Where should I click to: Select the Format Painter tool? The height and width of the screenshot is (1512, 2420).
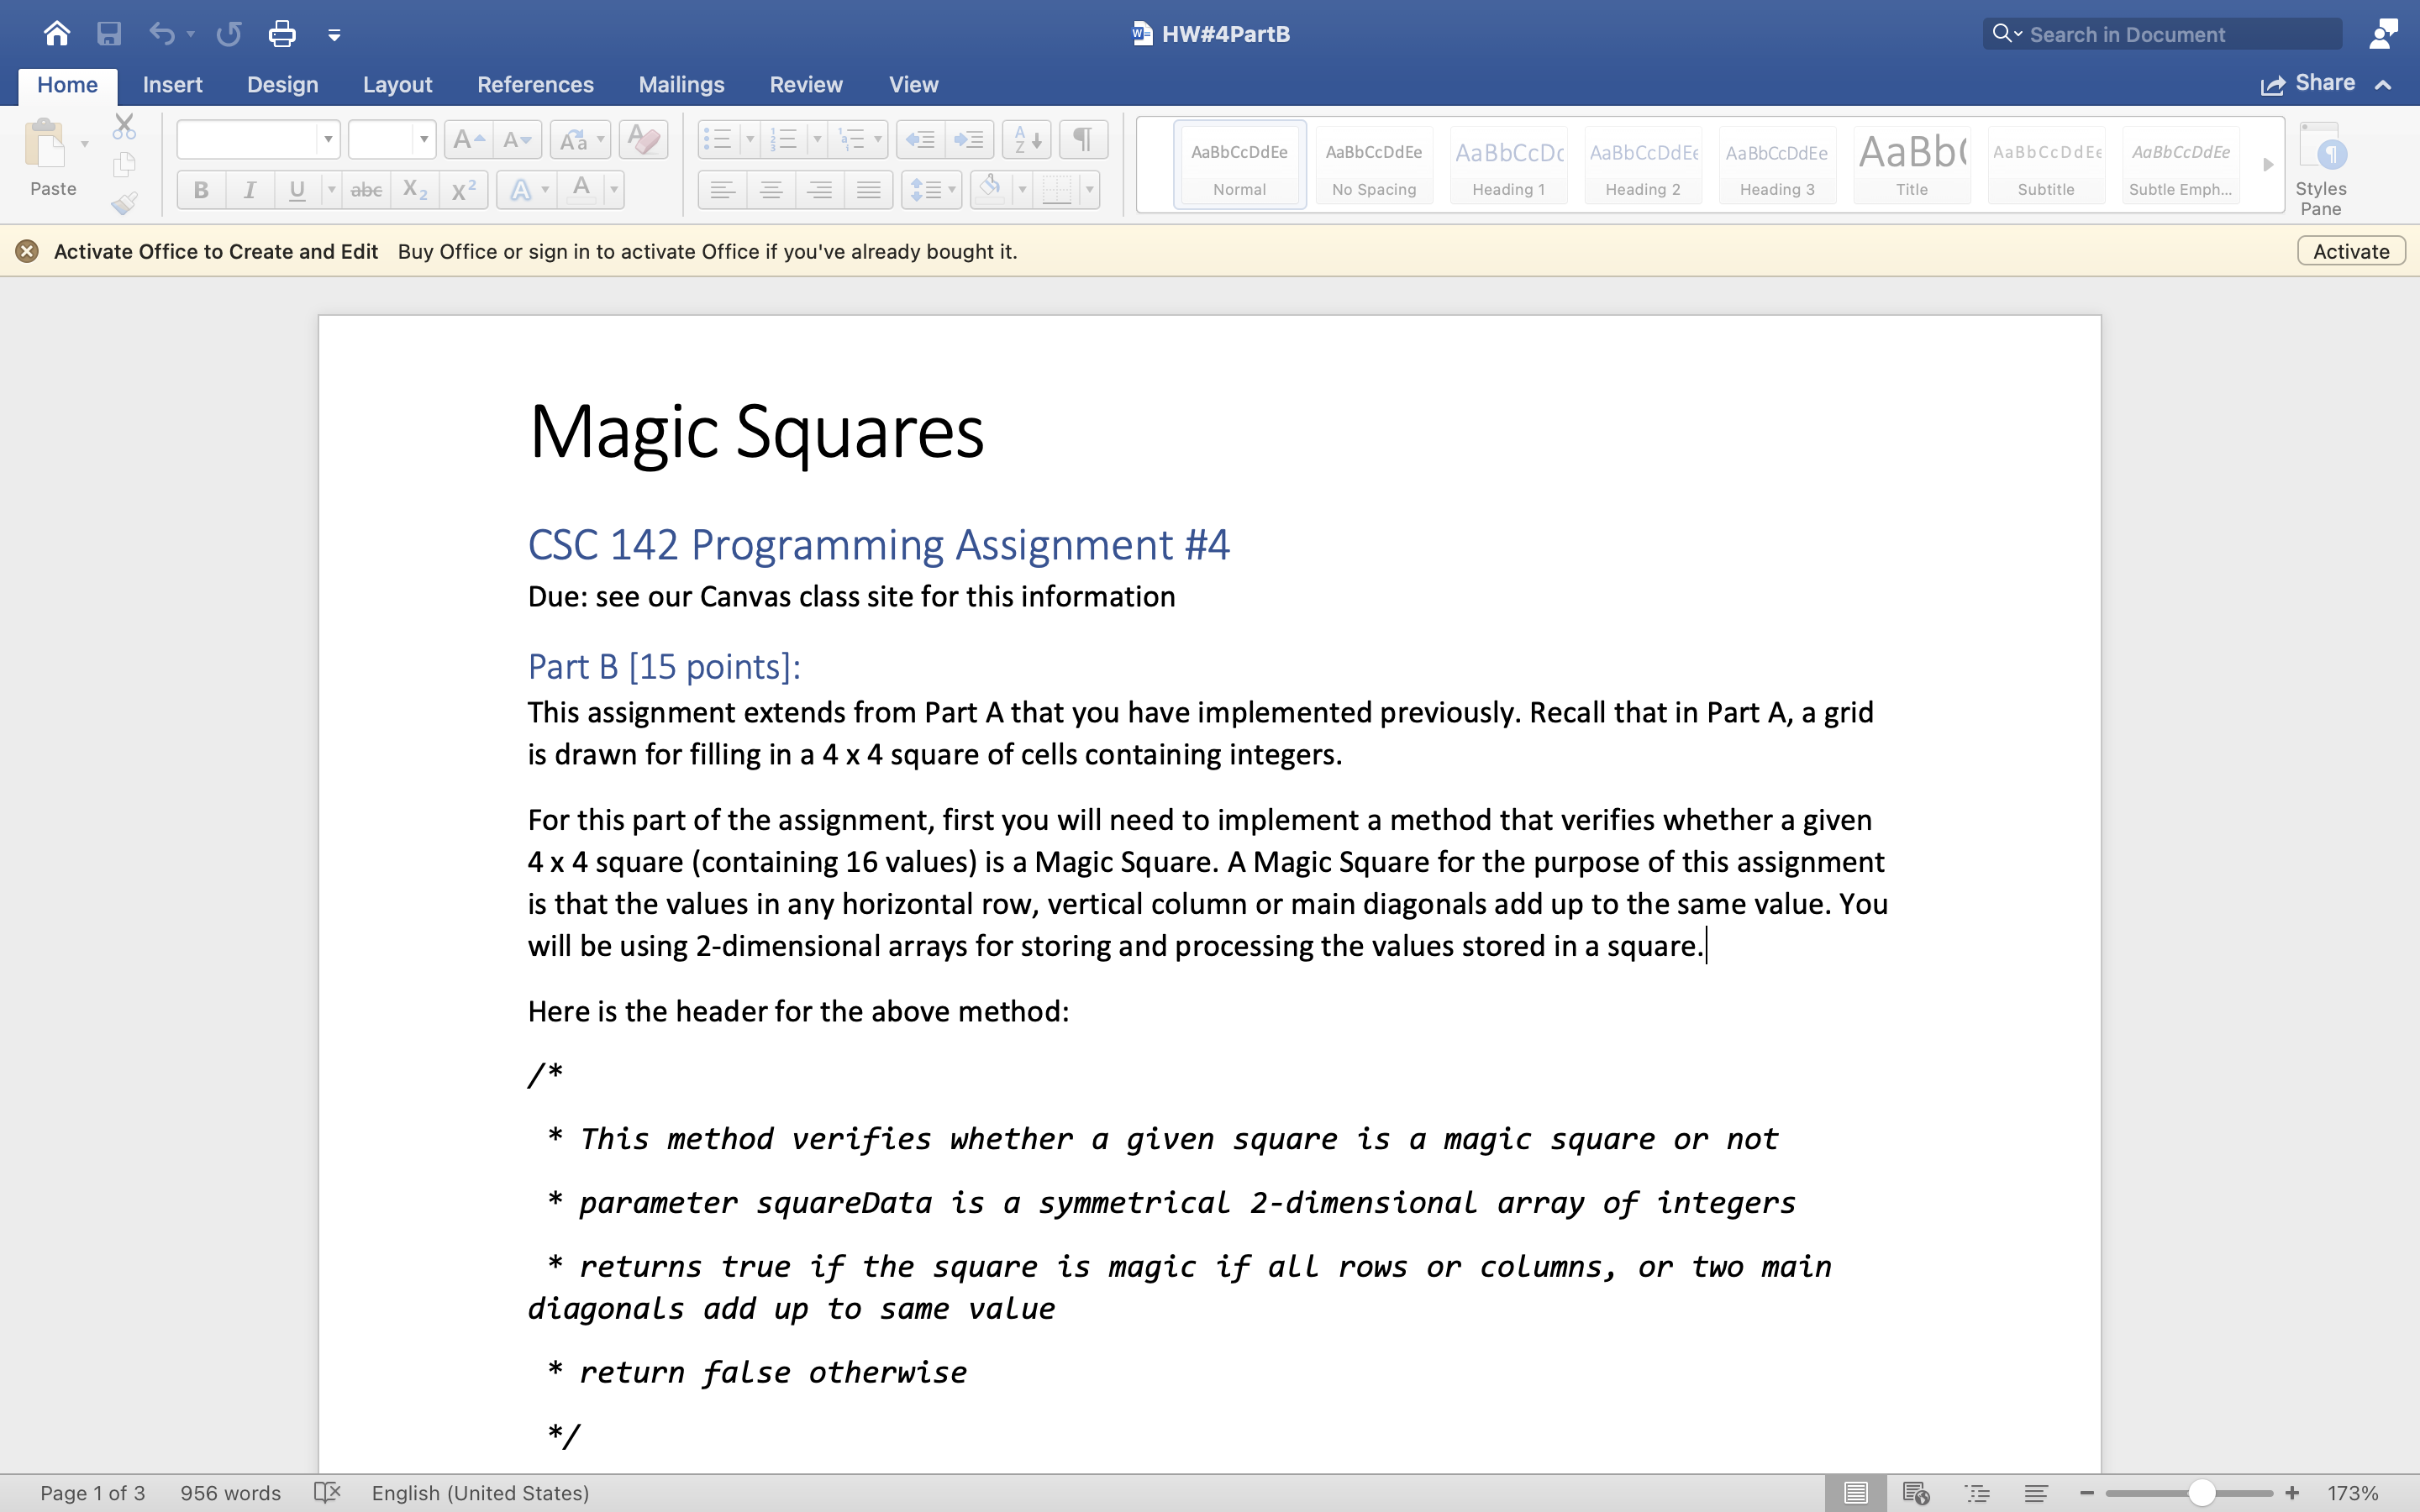pos(125,203)
